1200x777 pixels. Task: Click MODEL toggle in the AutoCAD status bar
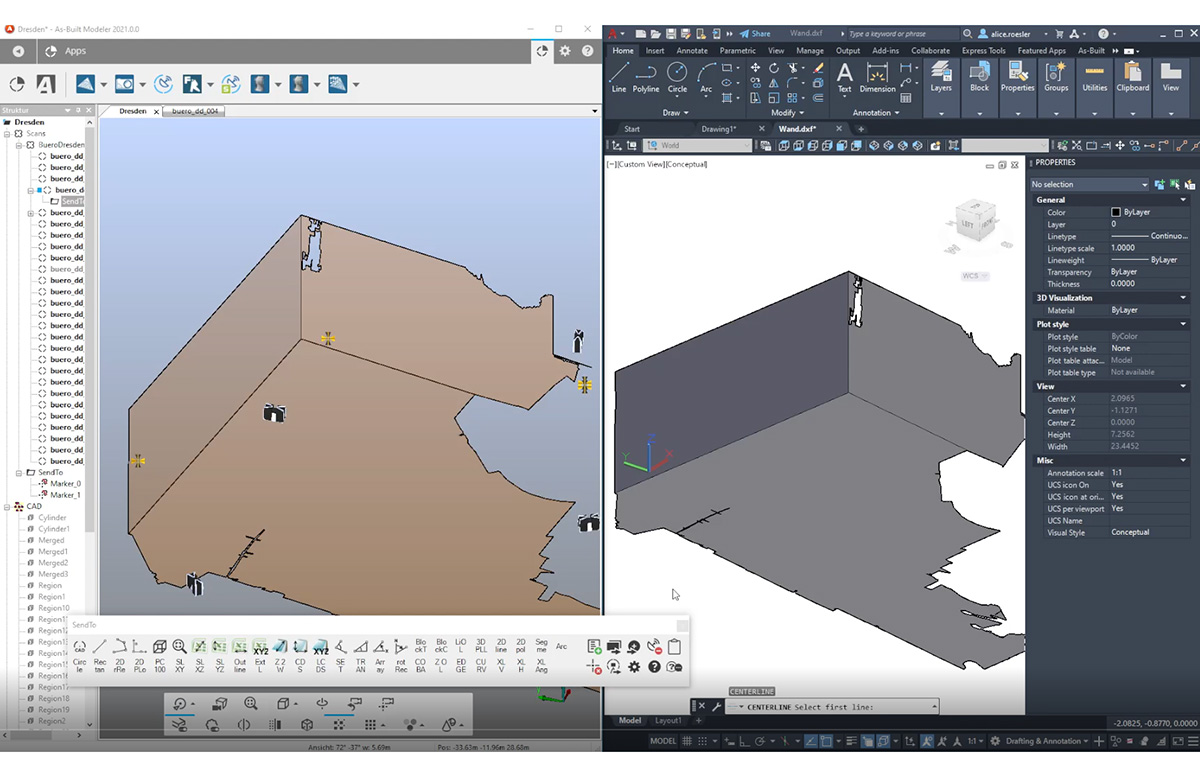[x=664, y=741]
